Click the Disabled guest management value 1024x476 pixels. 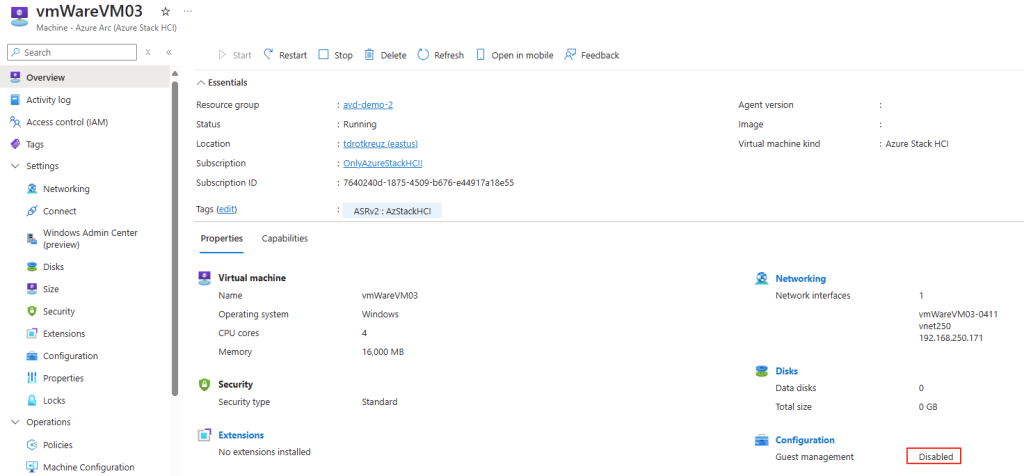point(935,457)
